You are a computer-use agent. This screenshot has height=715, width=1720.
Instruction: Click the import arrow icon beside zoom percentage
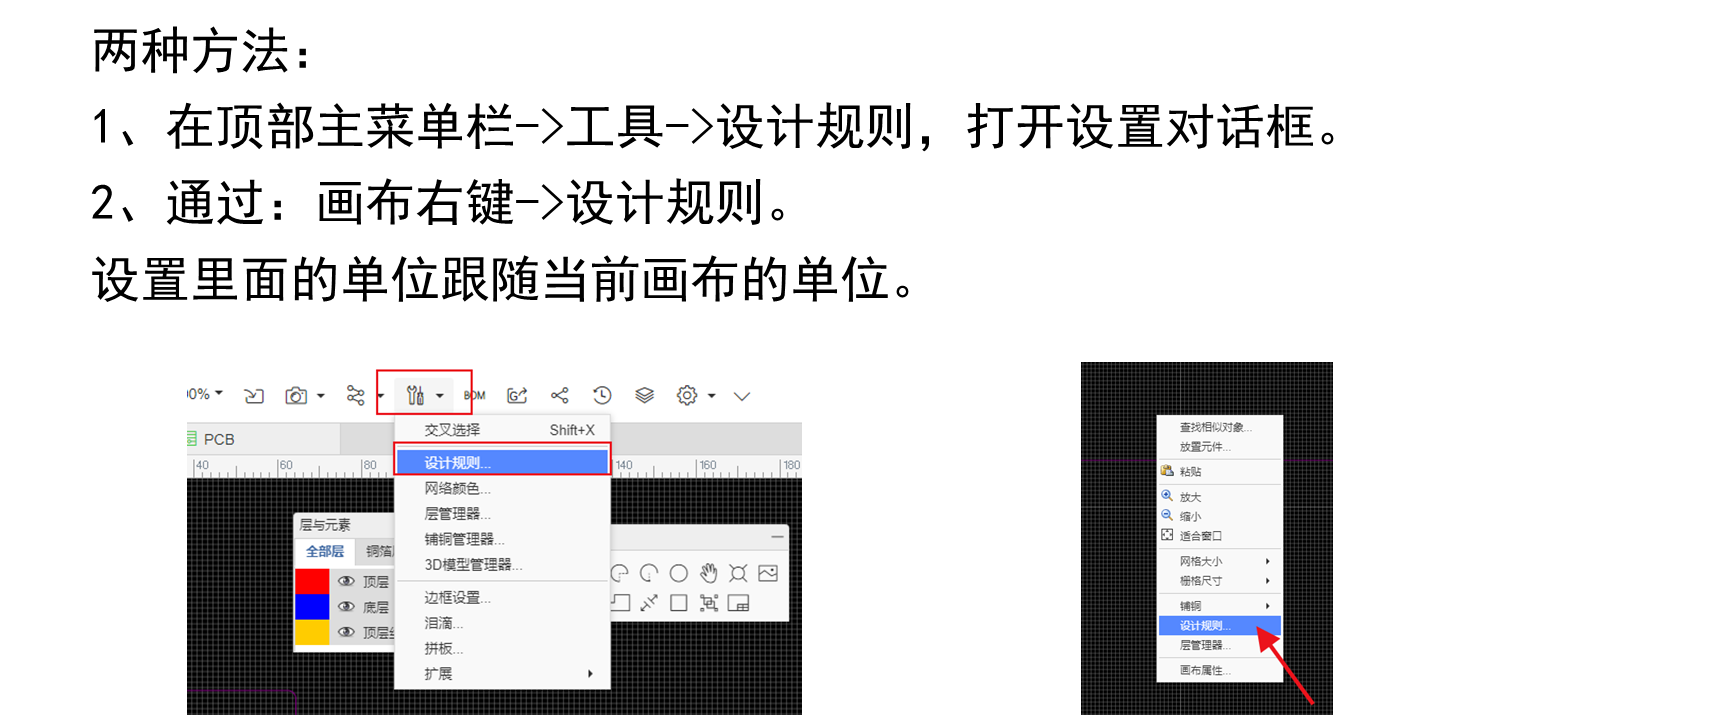[x=254, y=396]
